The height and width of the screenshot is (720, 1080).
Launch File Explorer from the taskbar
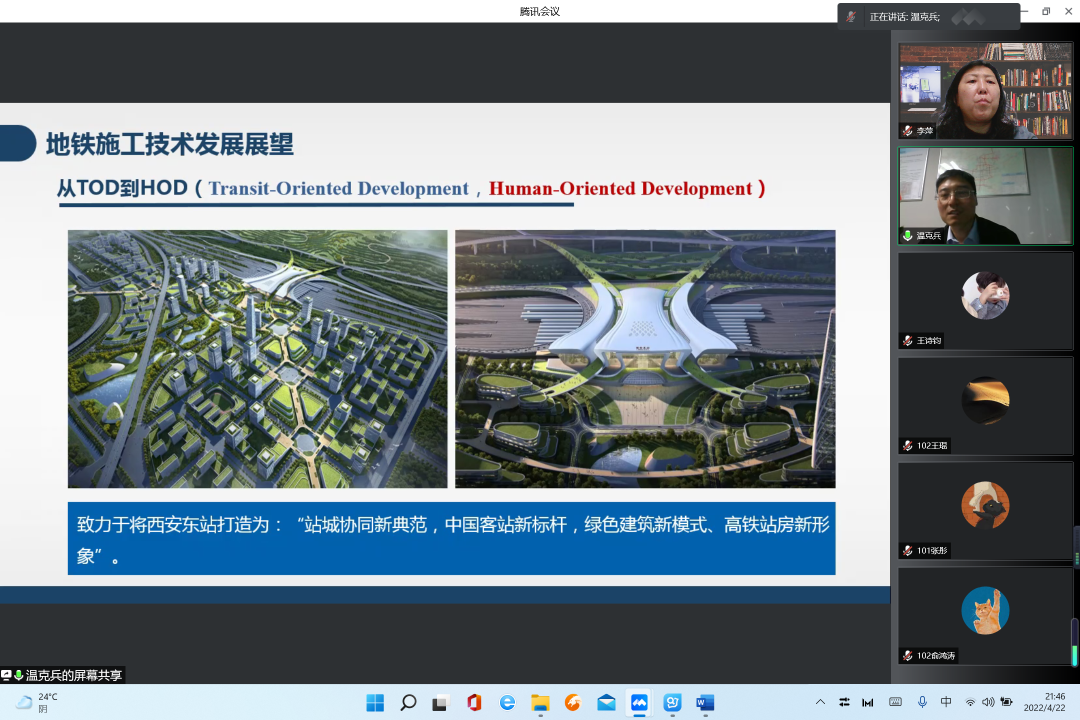pyautogui.click(x=540, y=702)
